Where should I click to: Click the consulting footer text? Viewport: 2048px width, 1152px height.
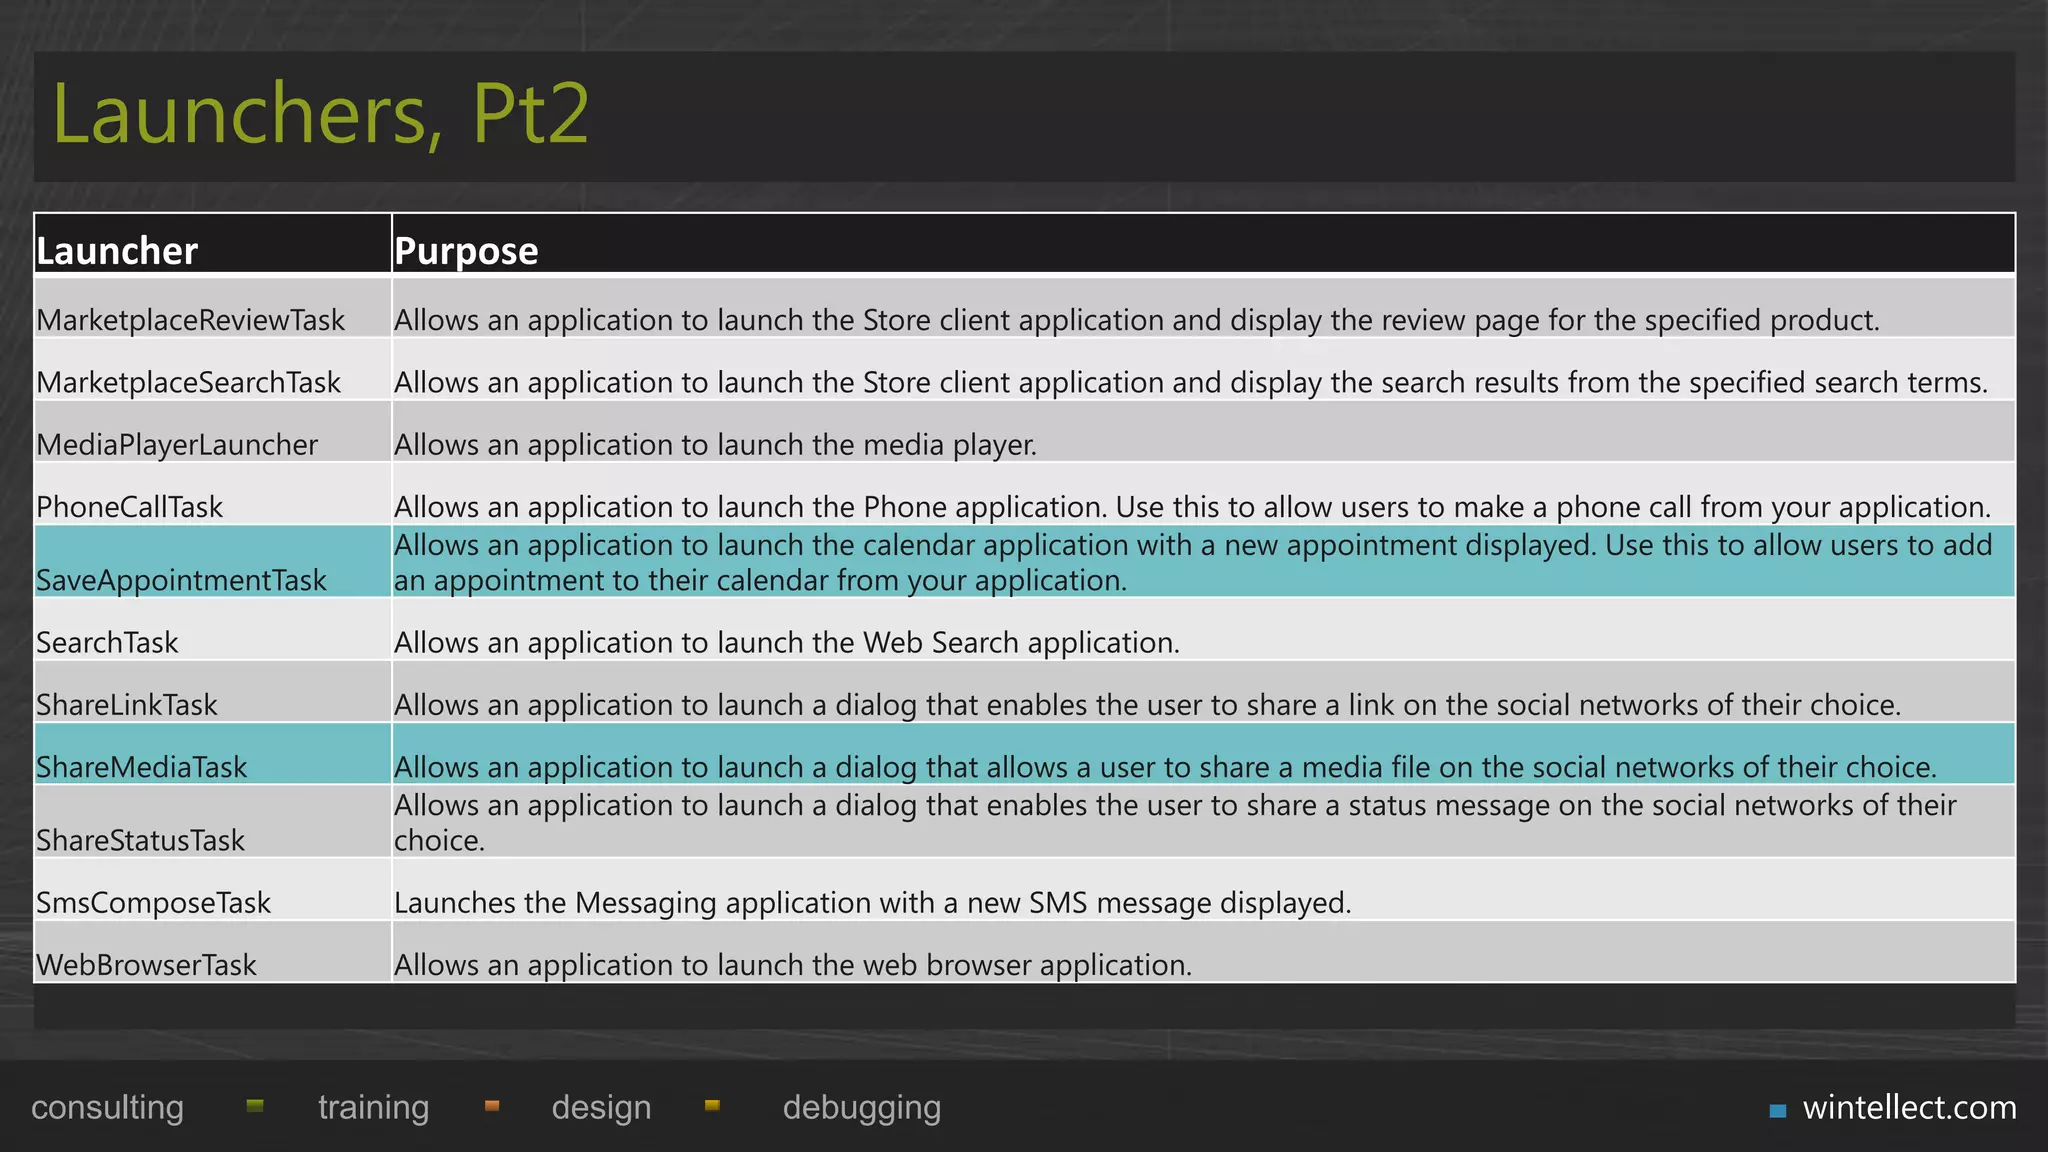click(108, 1108)
